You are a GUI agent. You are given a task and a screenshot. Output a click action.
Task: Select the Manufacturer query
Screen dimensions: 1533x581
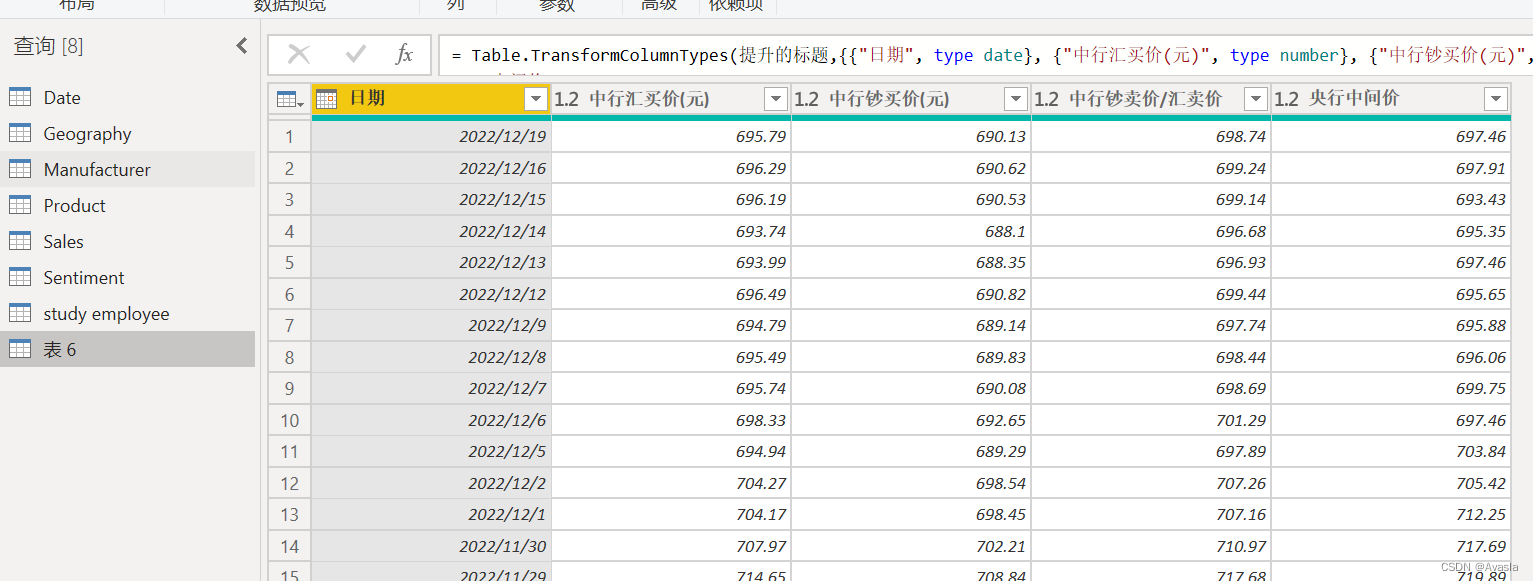point(128,169)
